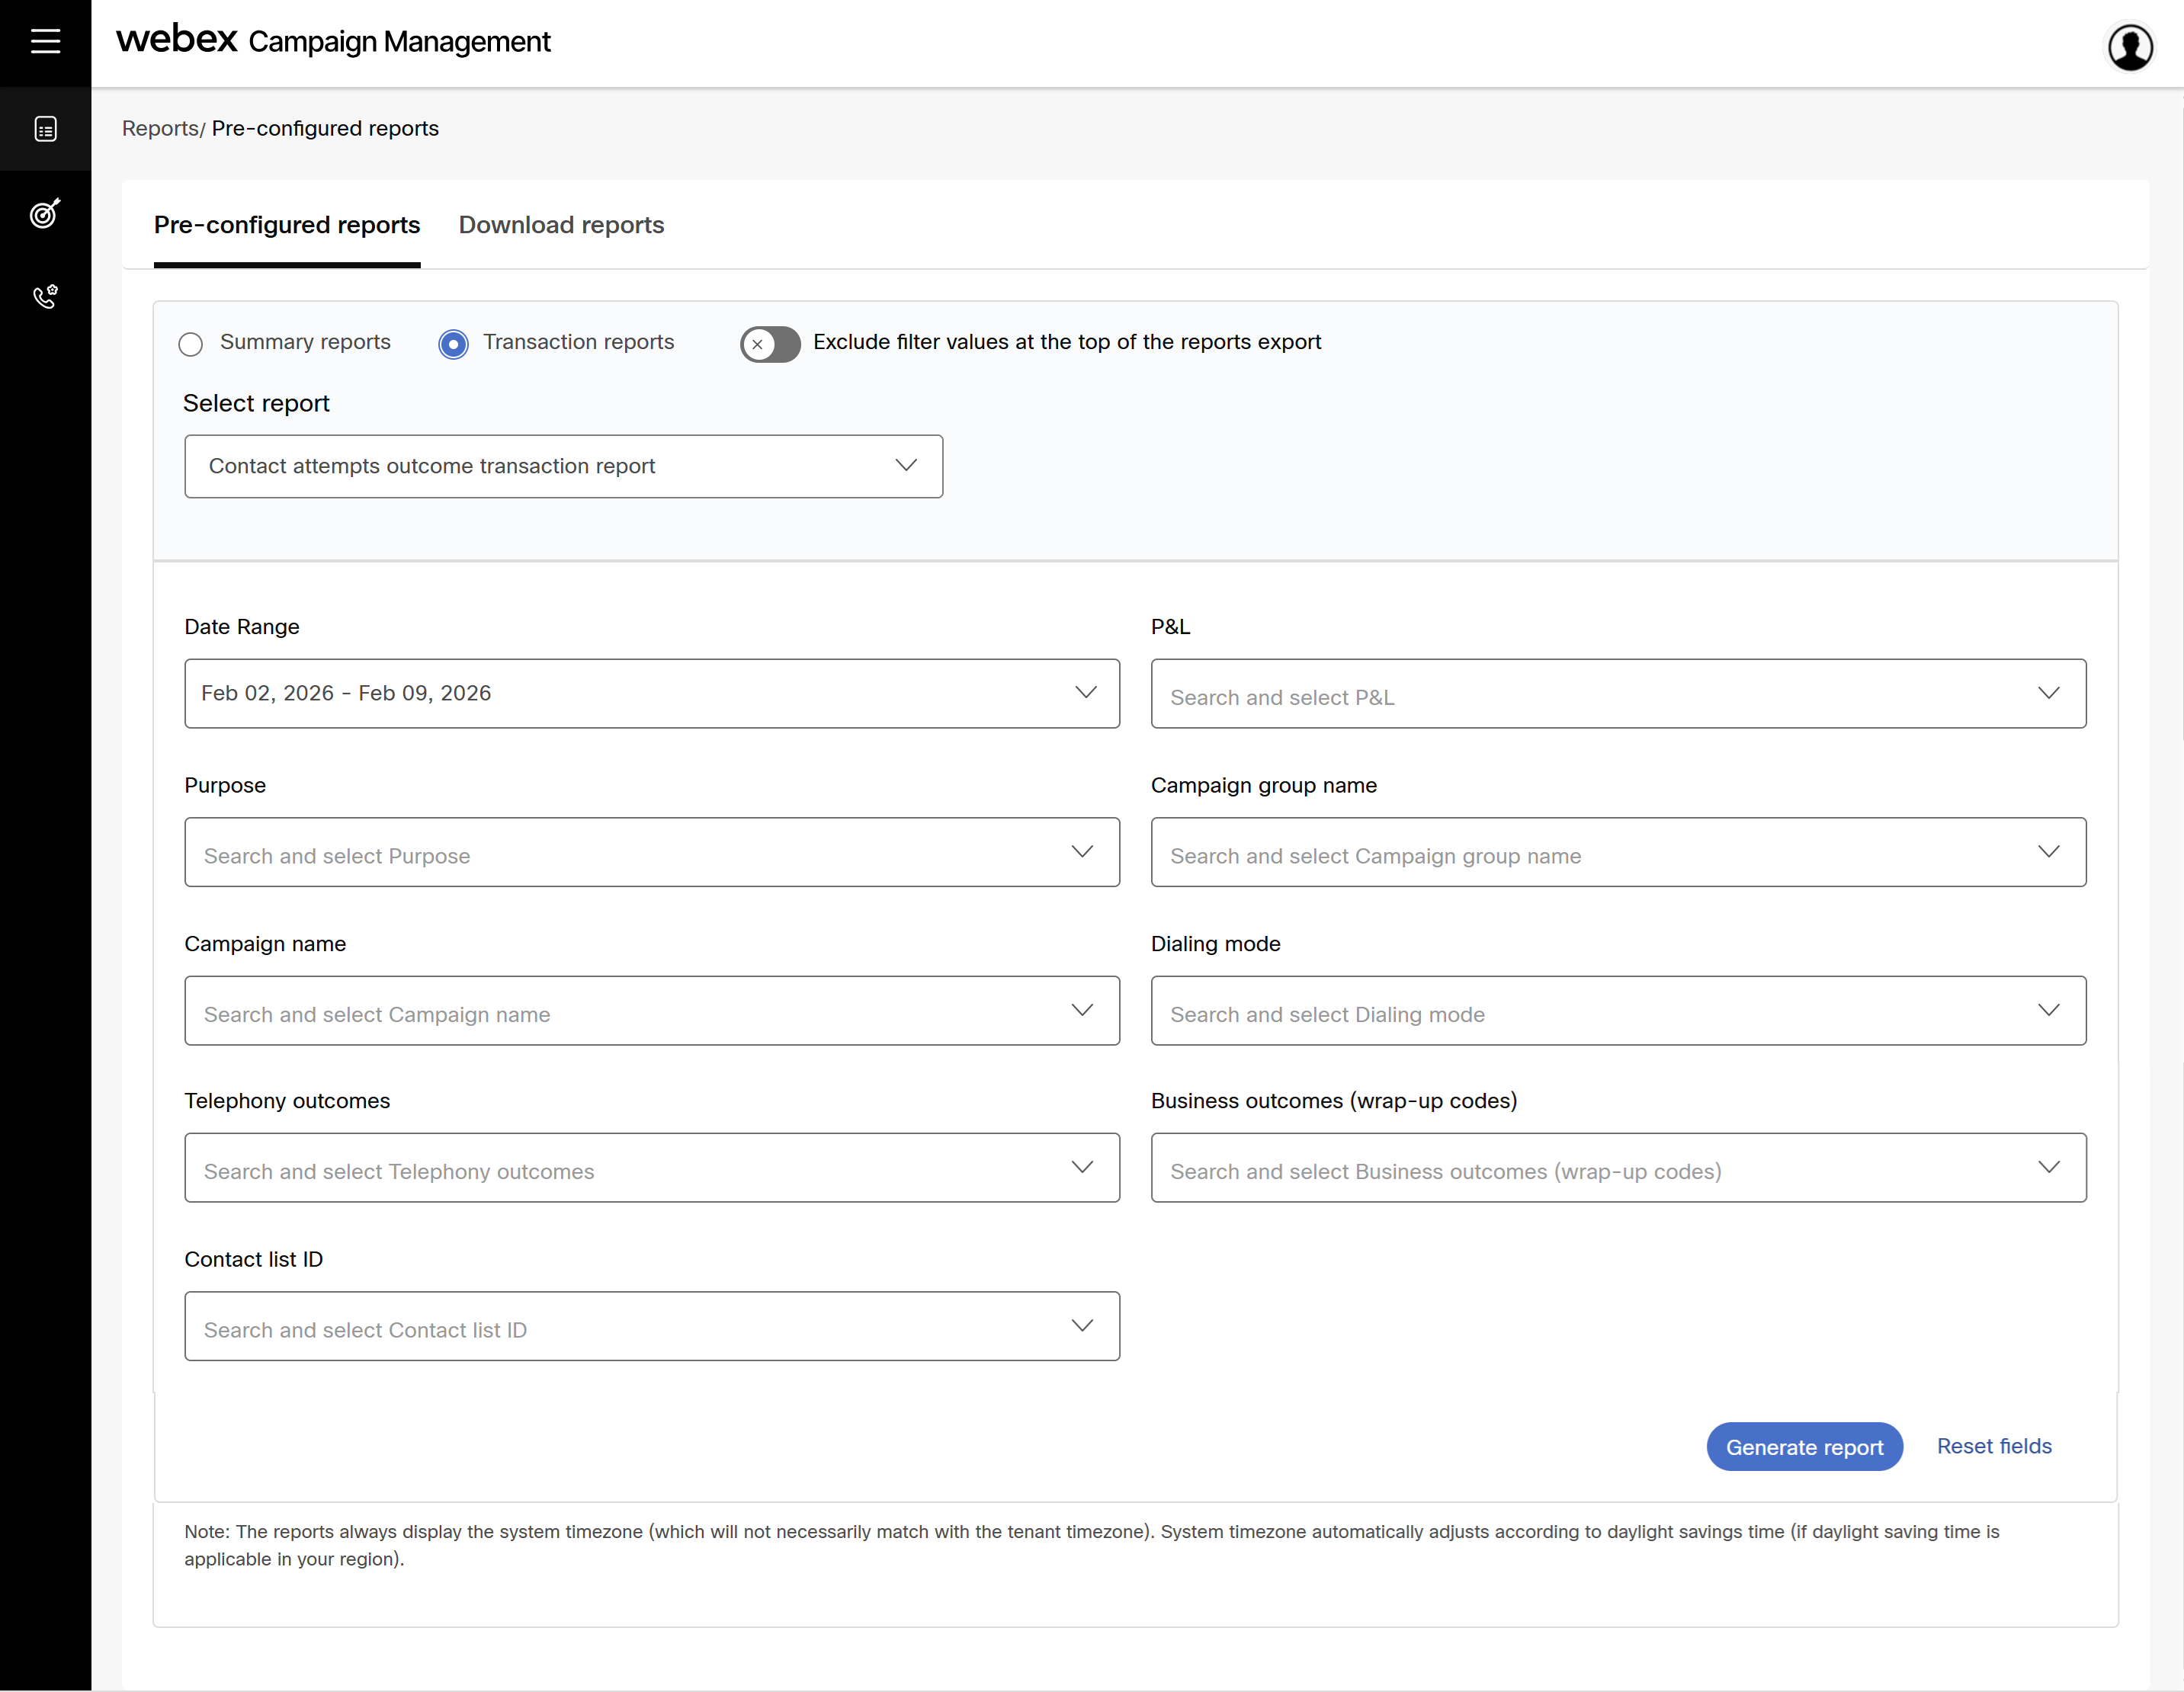Viewport: 2184px width, 1692px height.
Task: Expand the P&L dropdown
Action: pyautogui.click(x=1617, y=694)
